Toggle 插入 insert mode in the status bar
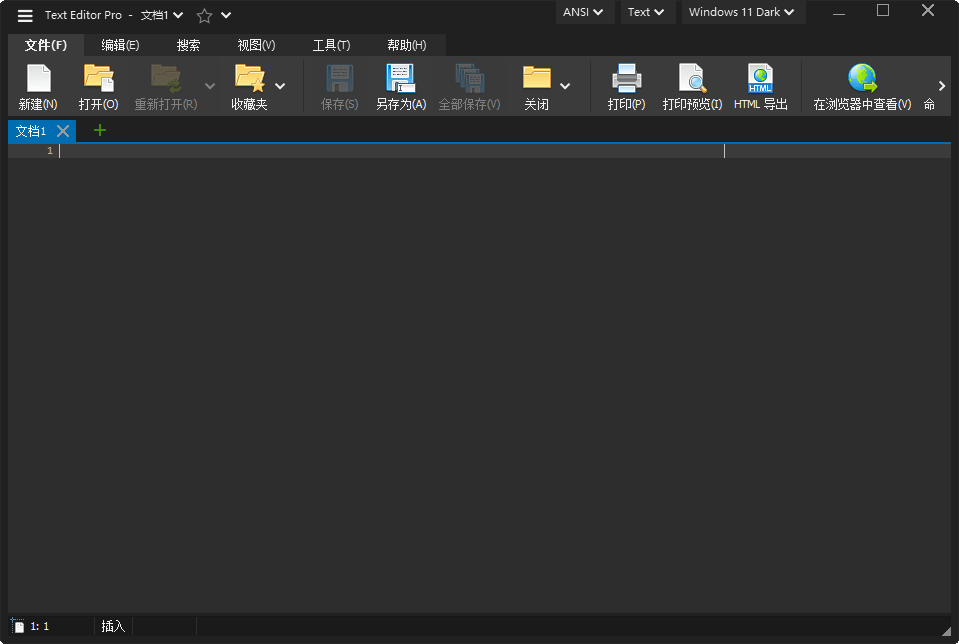Viewport: 959px width, 644px height. 112,625
